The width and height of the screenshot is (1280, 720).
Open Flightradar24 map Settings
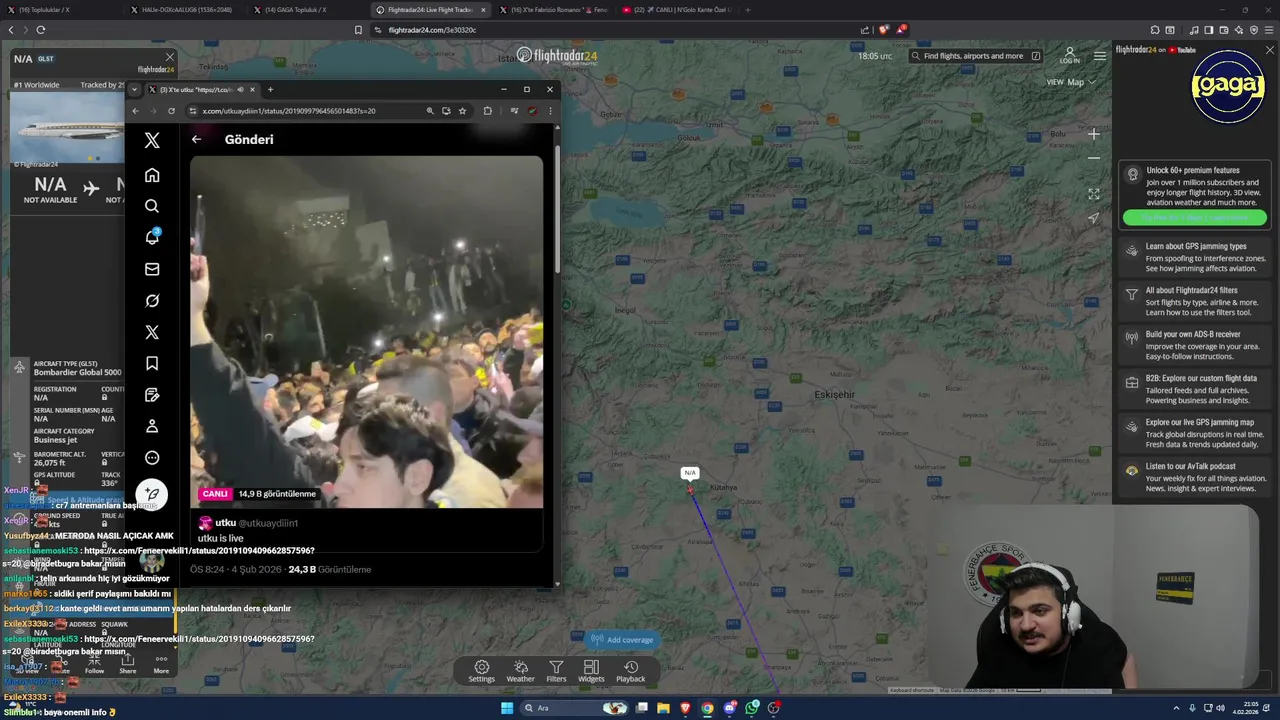click(x=482, y=671)
